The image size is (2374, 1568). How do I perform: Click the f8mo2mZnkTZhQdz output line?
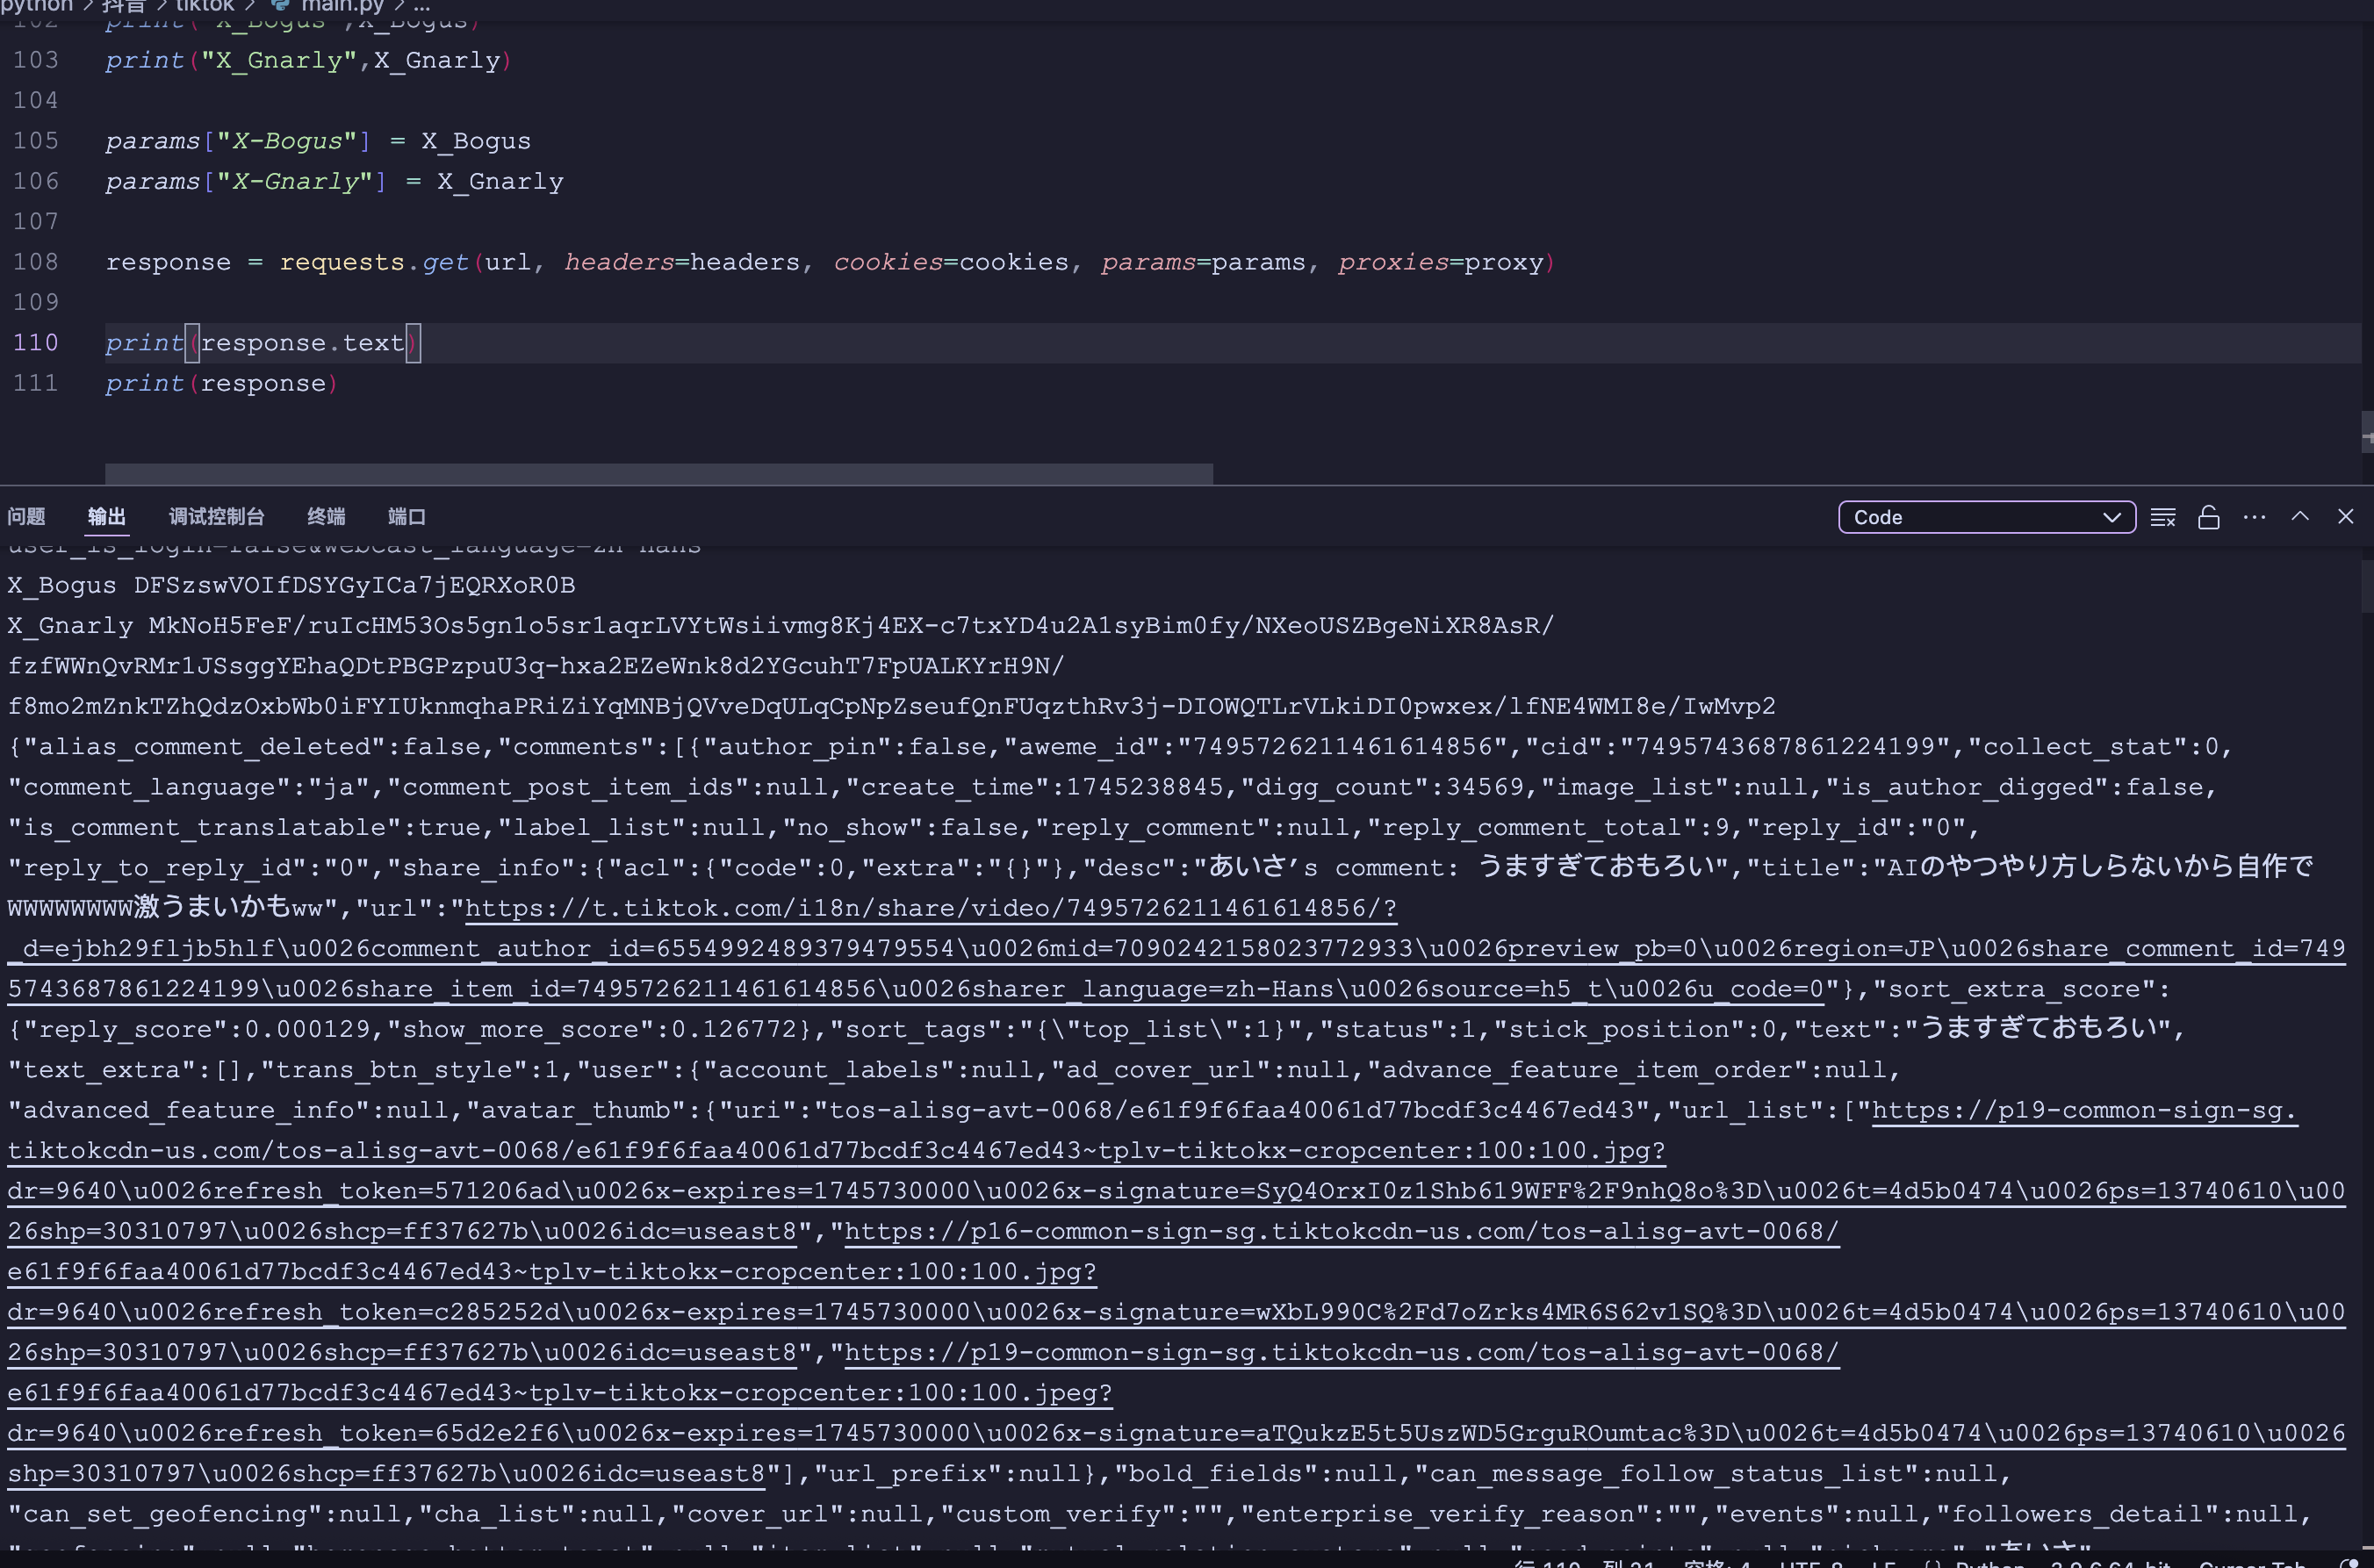click(891, 706)
